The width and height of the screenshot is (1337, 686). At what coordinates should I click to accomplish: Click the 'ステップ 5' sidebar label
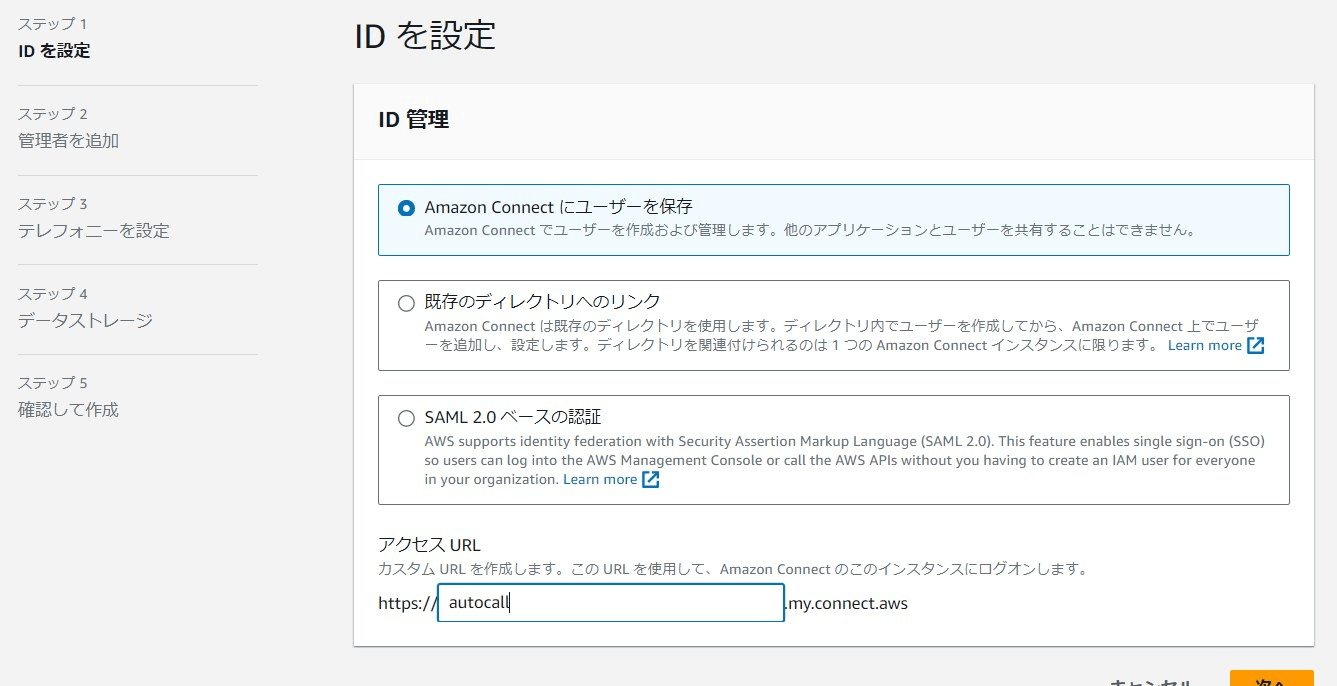coord(53,383)
